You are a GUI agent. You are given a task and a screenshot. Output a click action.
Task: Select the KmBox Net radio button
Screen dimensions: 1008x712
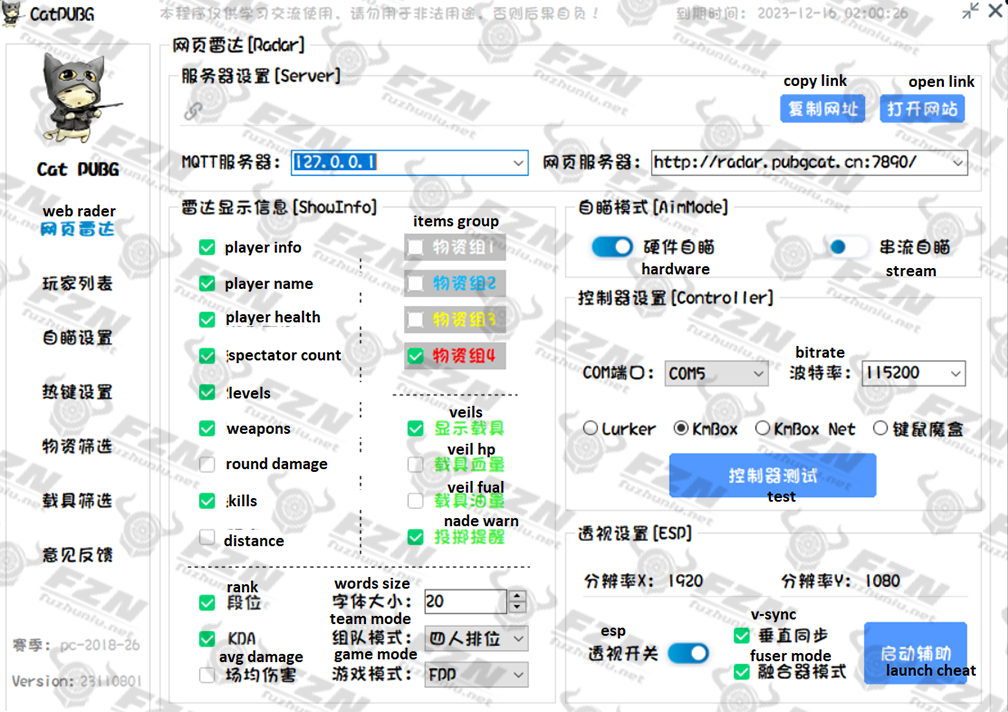[762, 428]
